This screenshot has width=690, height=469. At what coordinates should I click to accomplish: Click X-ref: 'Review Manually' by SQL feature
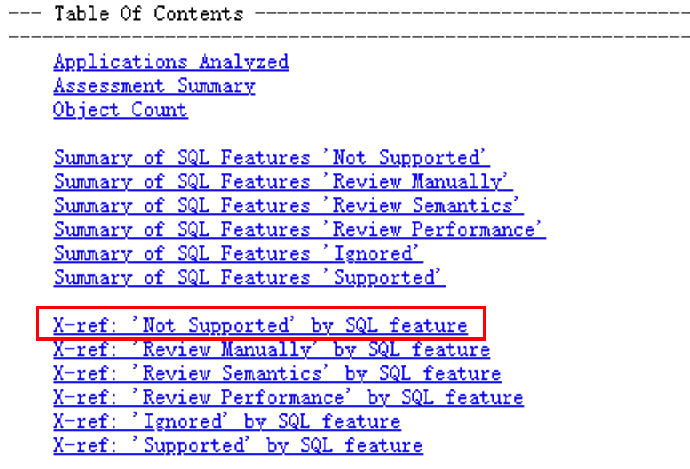tap(271, 350)
